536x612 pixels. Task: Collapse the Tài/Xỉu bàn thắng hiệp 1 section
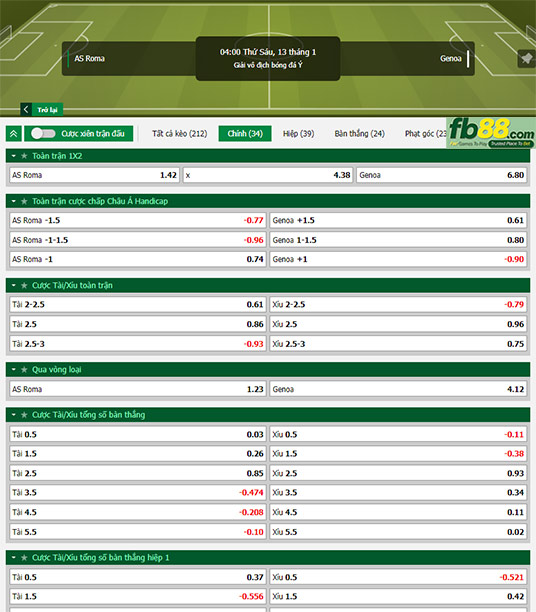point(14,558)
